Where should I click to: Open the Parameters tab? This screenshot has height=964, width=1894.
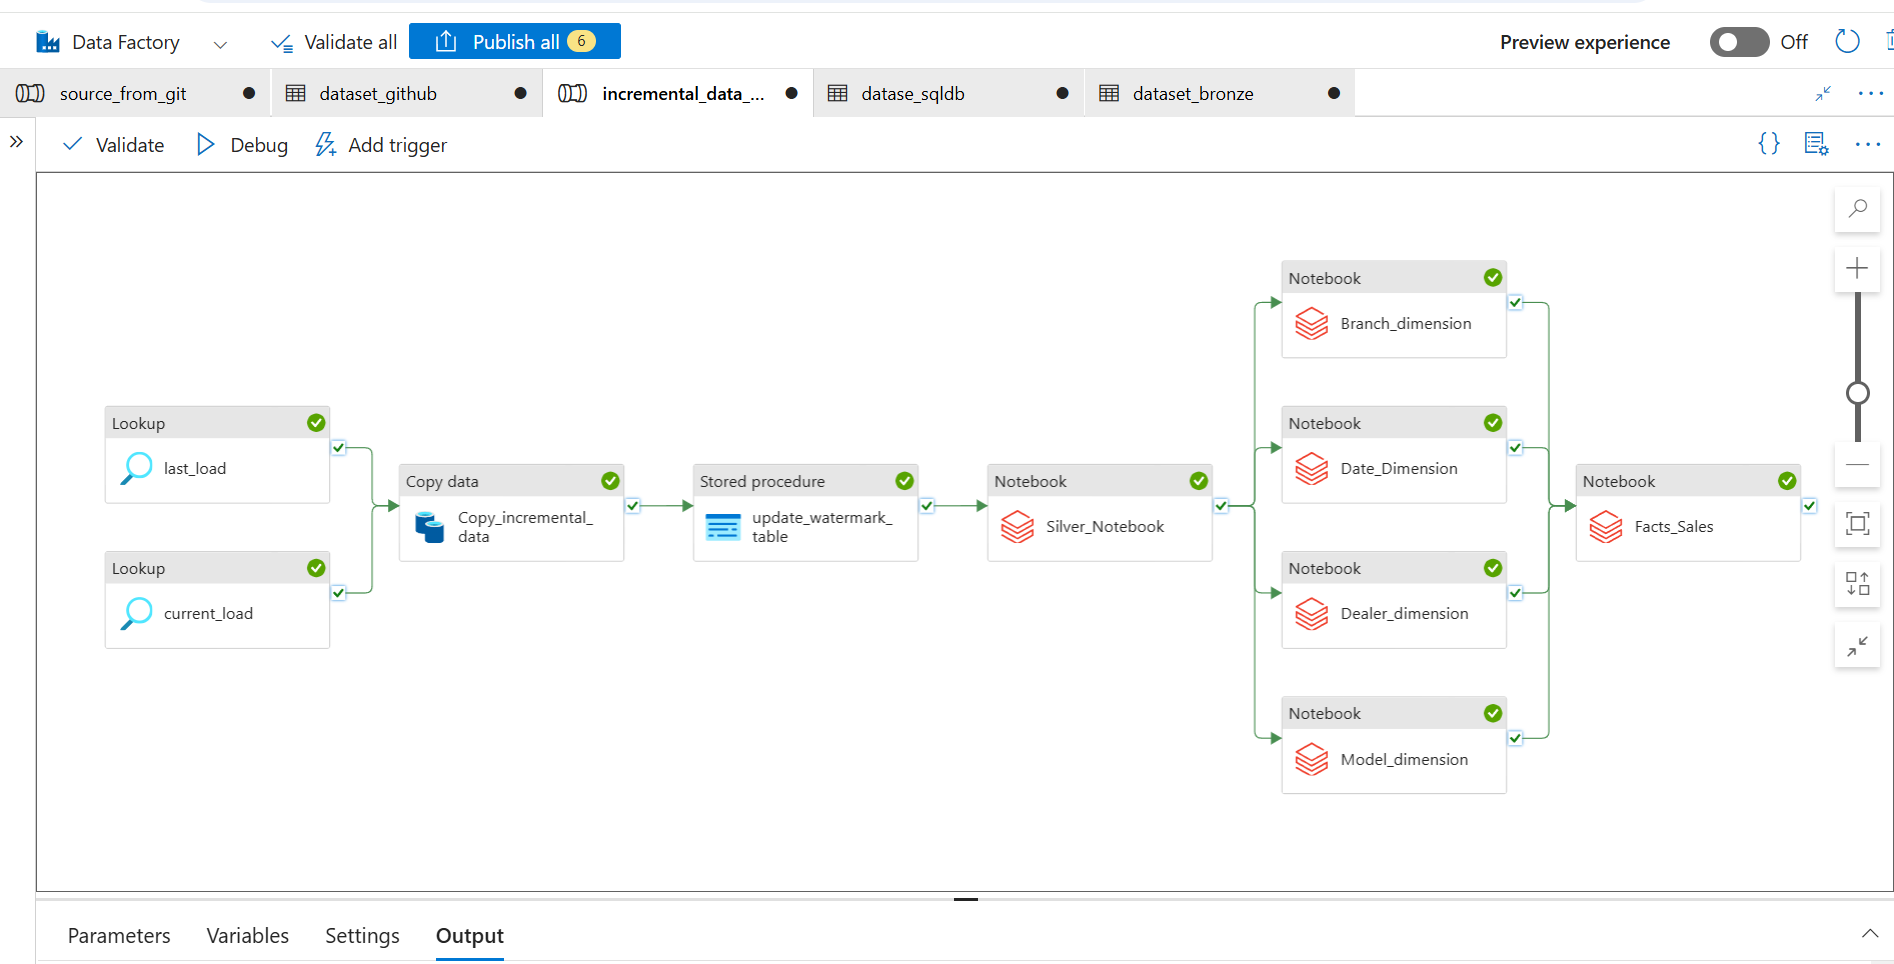(119, 936)
